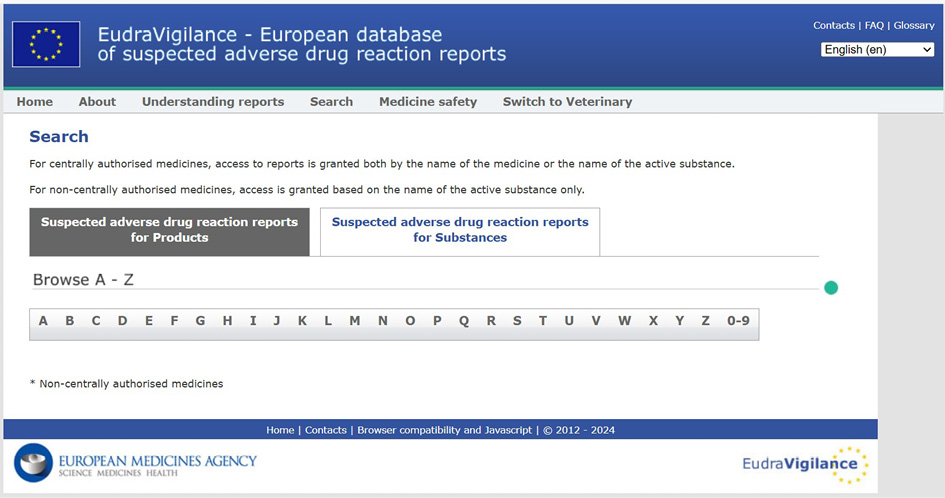Browse products starting with X
The height and width of the screenshot is (498, 945).
click(x=653, y=321)
